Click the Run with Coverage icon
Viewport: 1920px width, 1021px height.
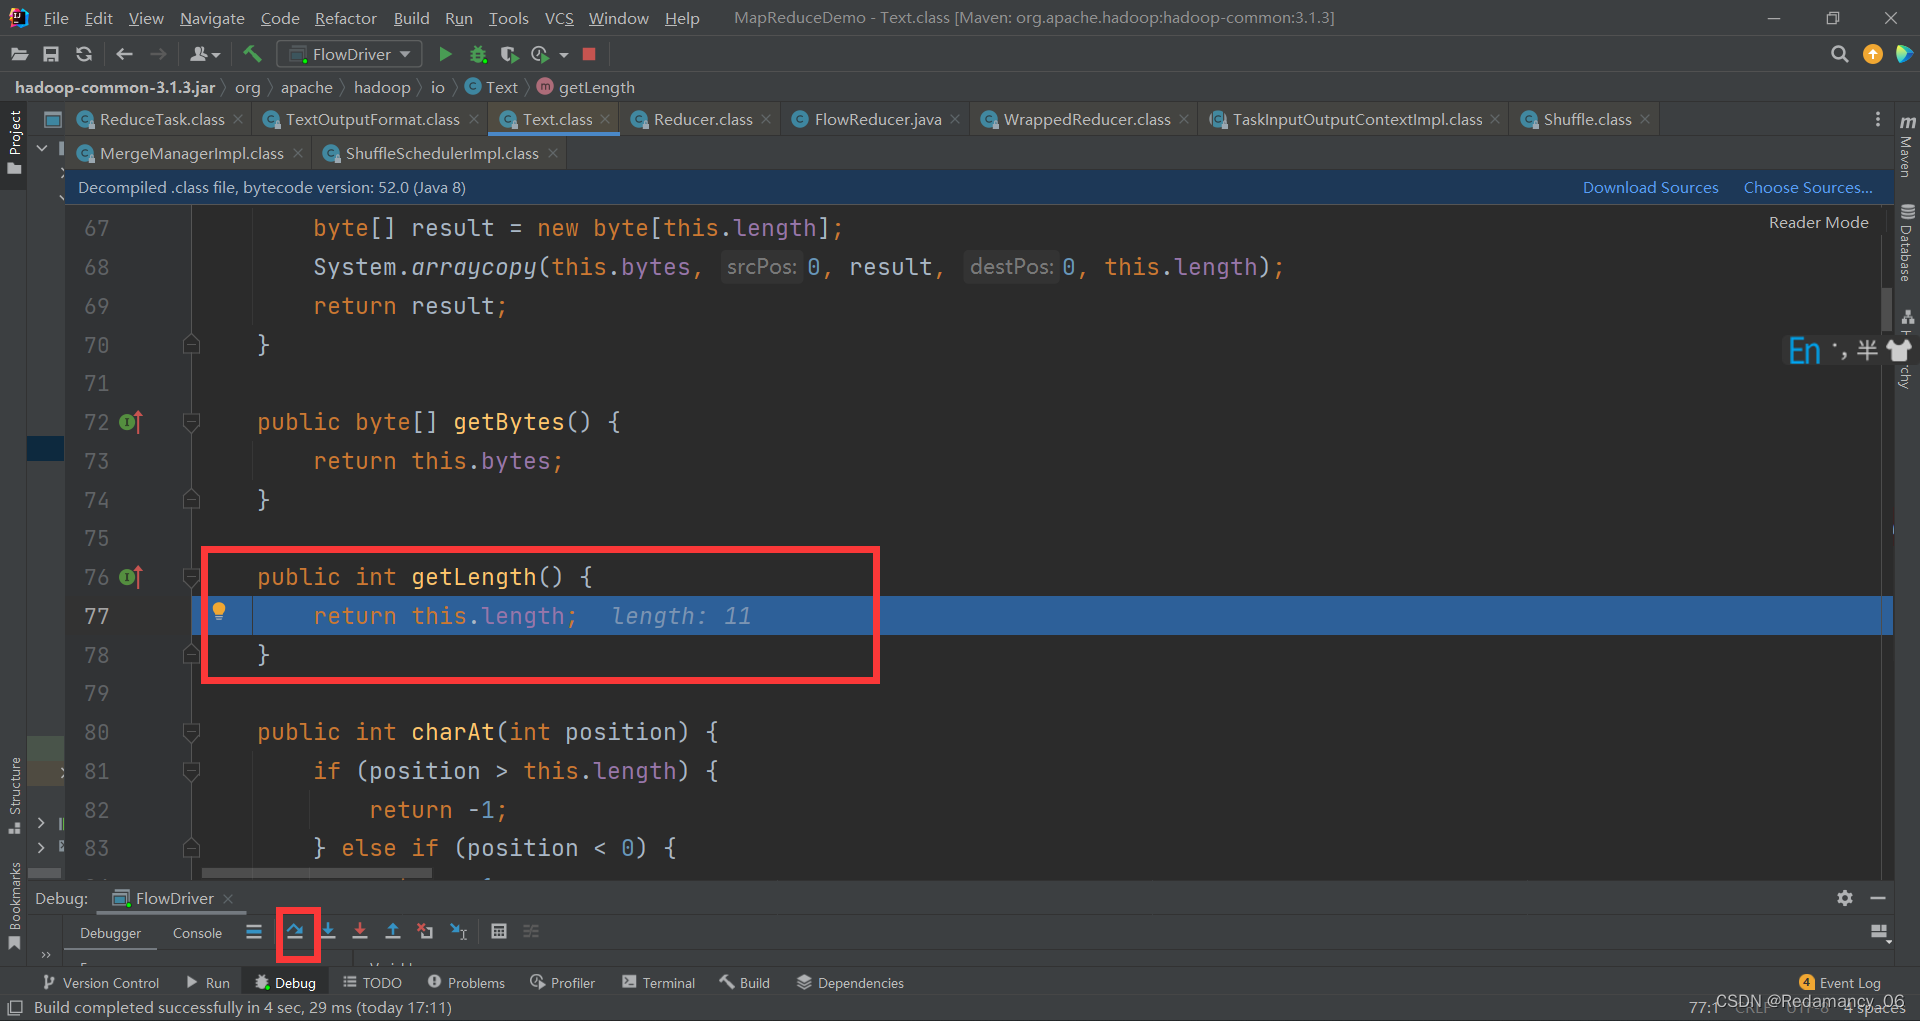pos(509,54)
